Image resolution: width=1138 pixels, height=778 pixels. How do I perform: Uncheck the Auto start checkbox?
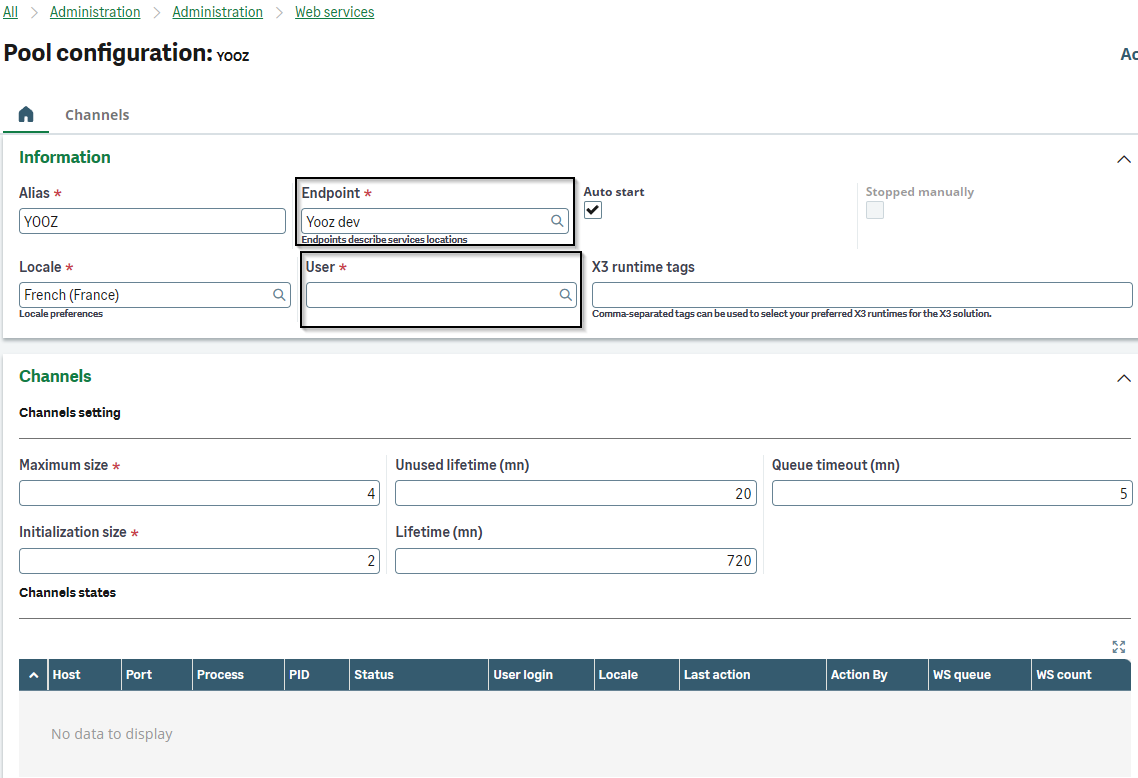tap(593, 210)
